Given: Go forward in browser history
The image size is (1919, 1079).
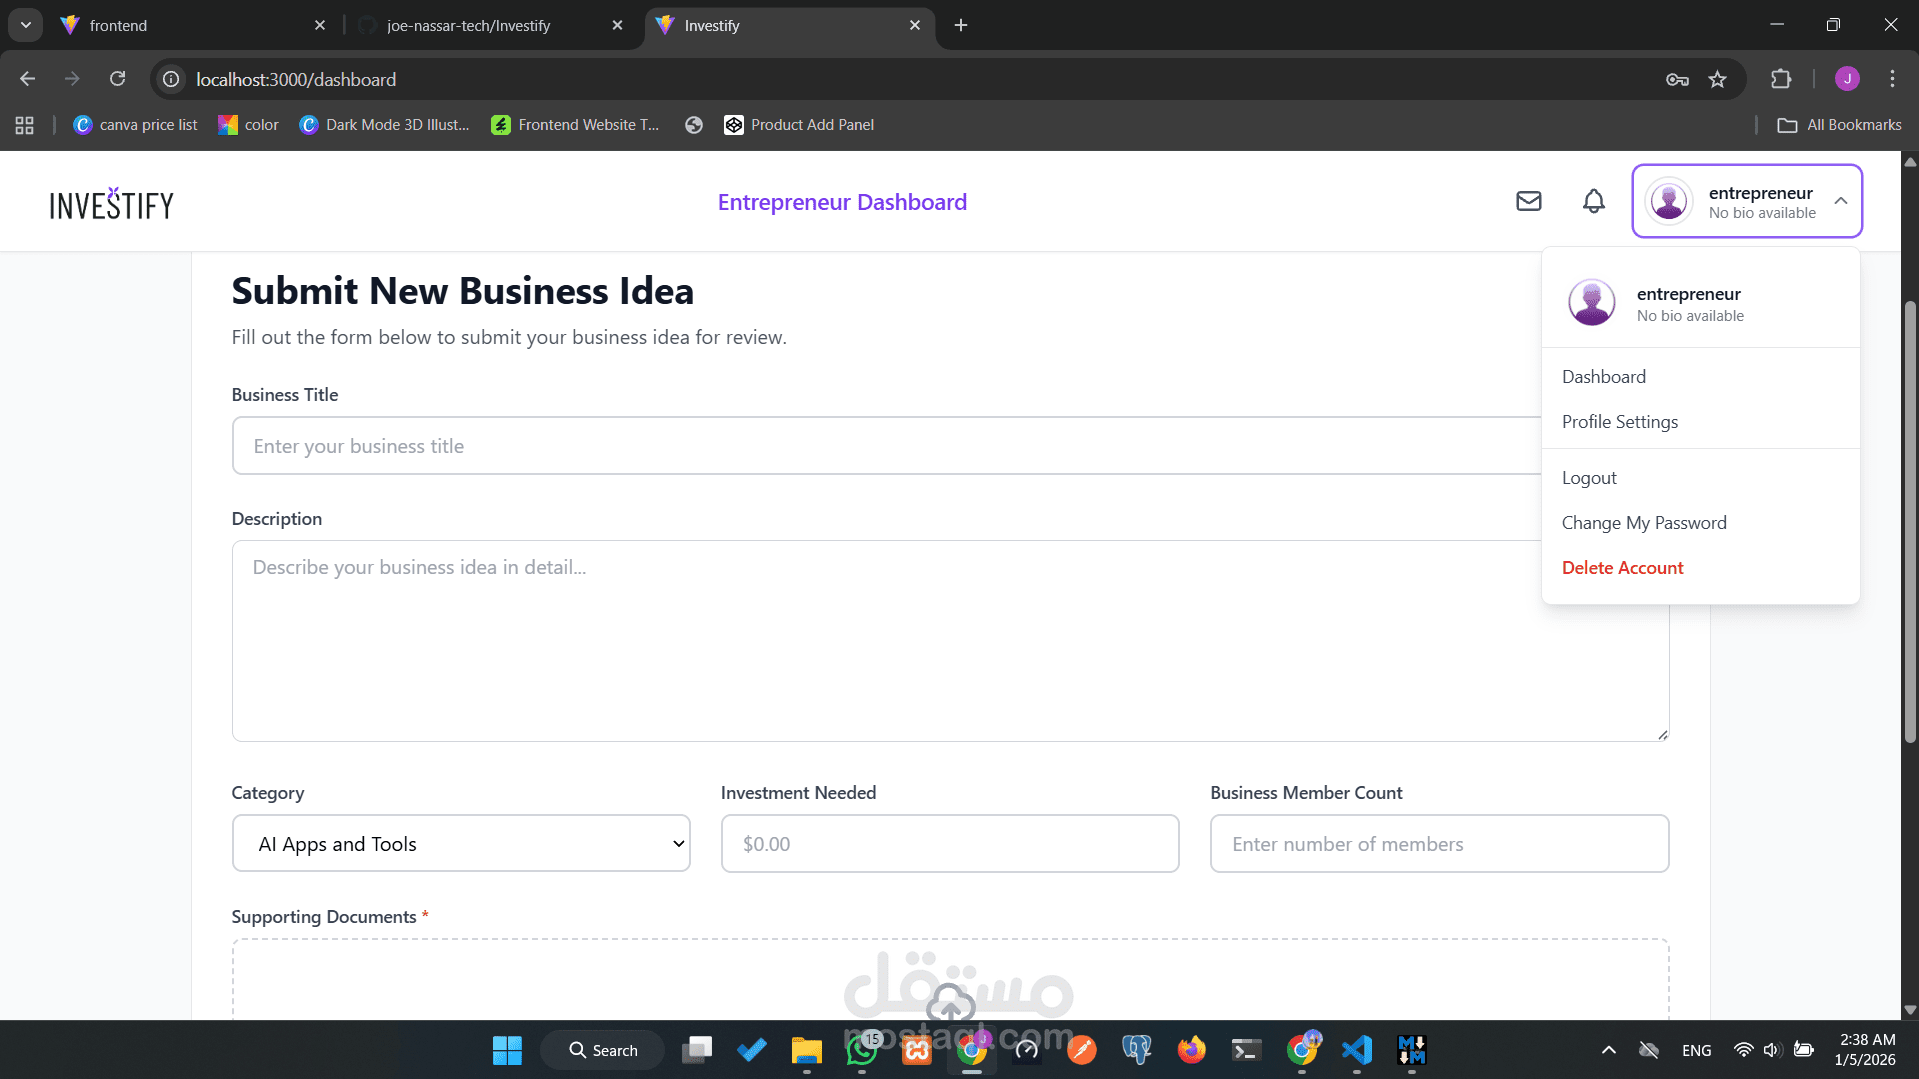Looking at the screenshot, I should pos(72,79).
